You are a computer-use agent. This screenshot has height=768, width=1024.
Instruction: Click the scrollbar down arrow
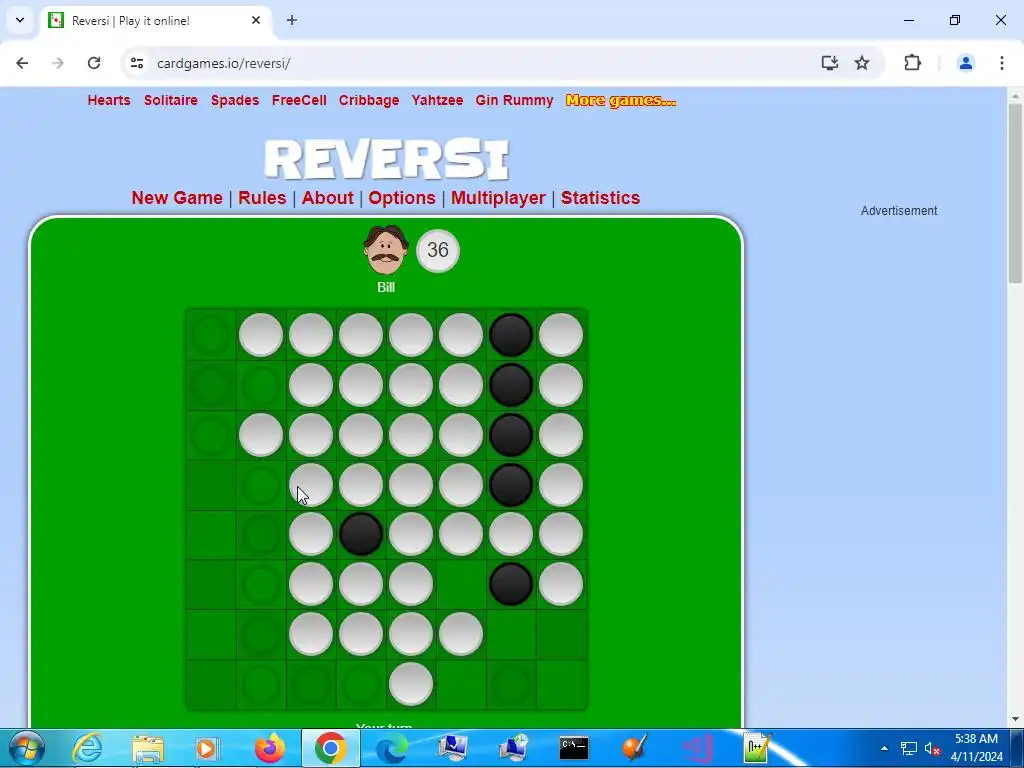coord(1015,719)
